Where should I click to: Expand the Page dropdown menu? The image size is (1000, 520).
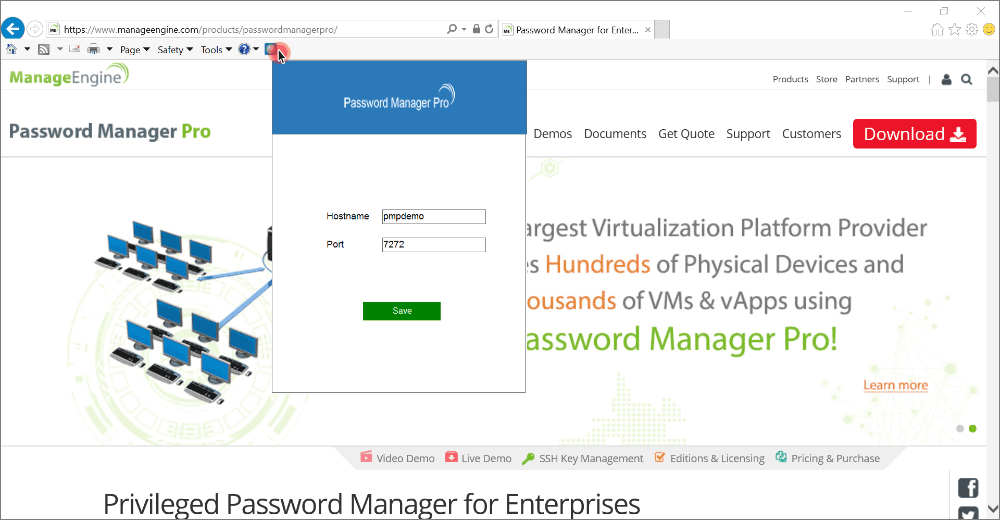tap(134, 49)
